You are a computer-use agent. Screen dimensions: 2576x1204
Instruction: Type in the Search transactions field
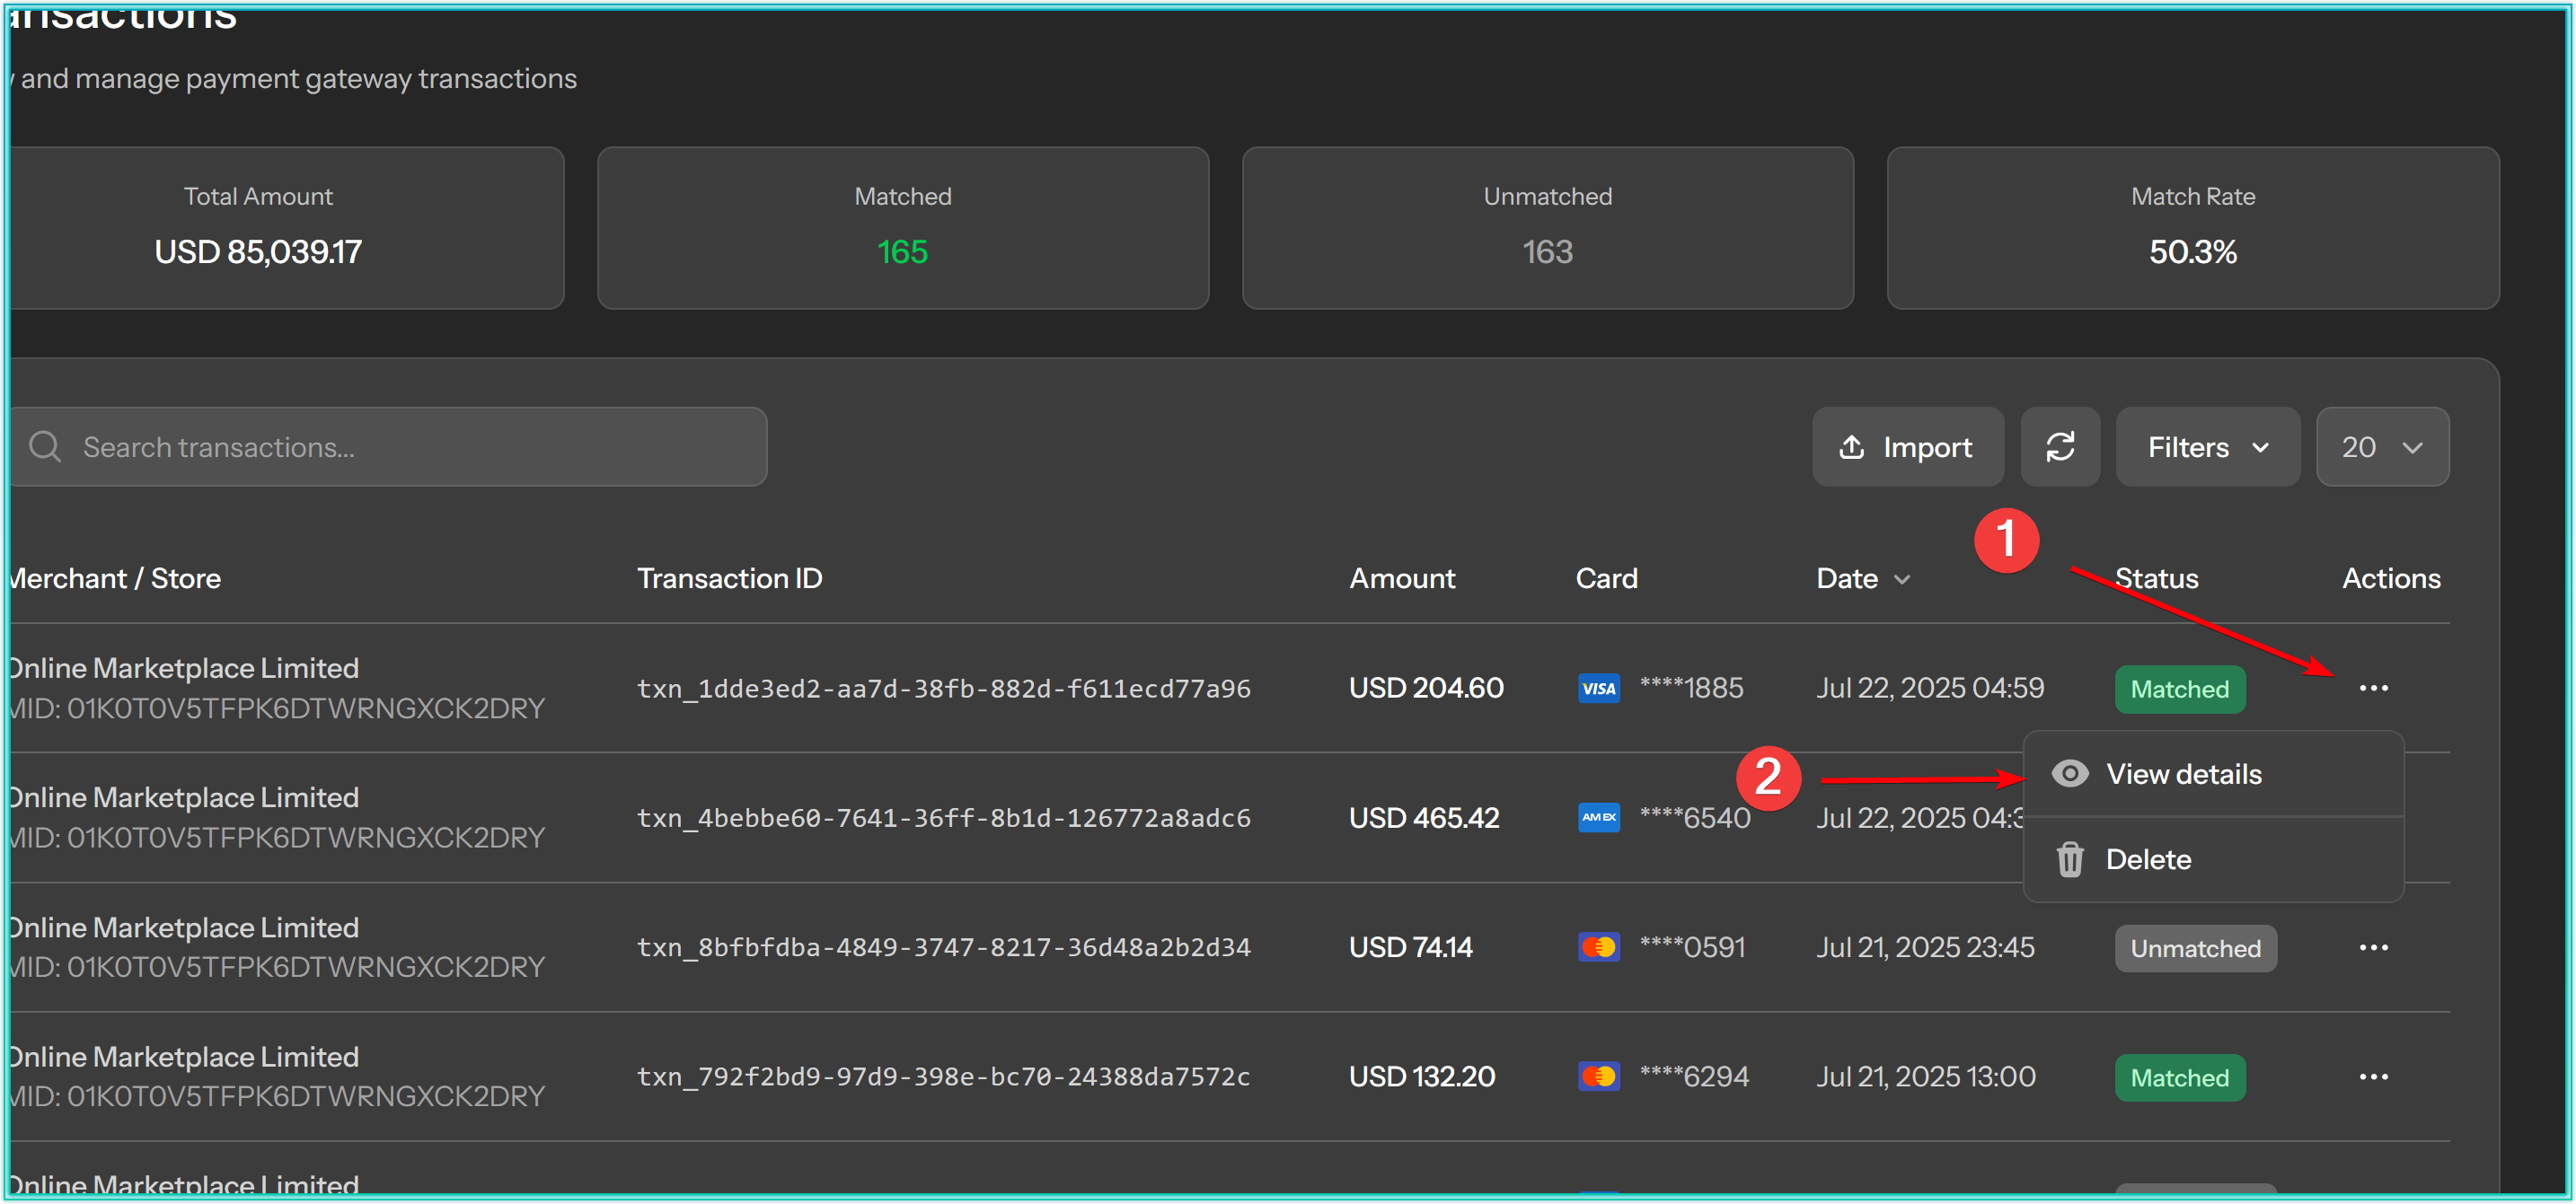400,447
